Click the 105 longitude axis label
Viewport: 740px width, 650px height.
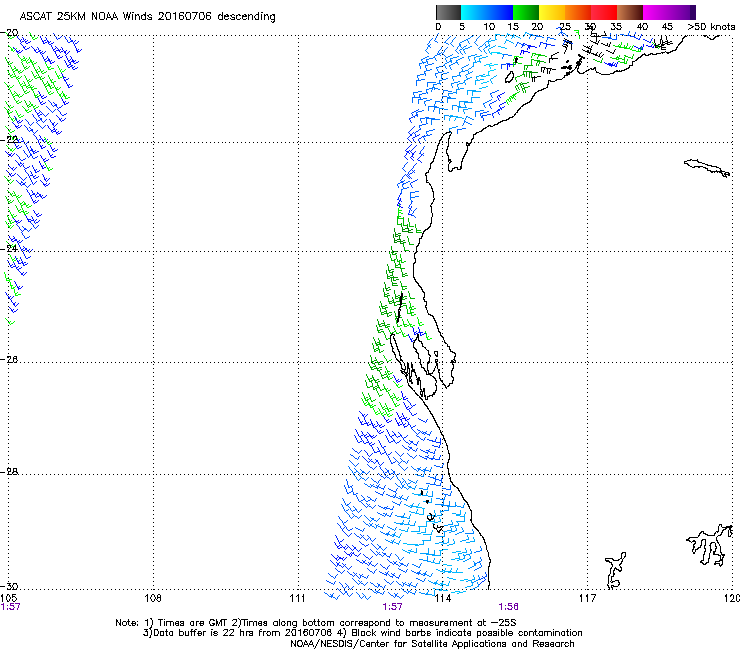coord(8,598)
